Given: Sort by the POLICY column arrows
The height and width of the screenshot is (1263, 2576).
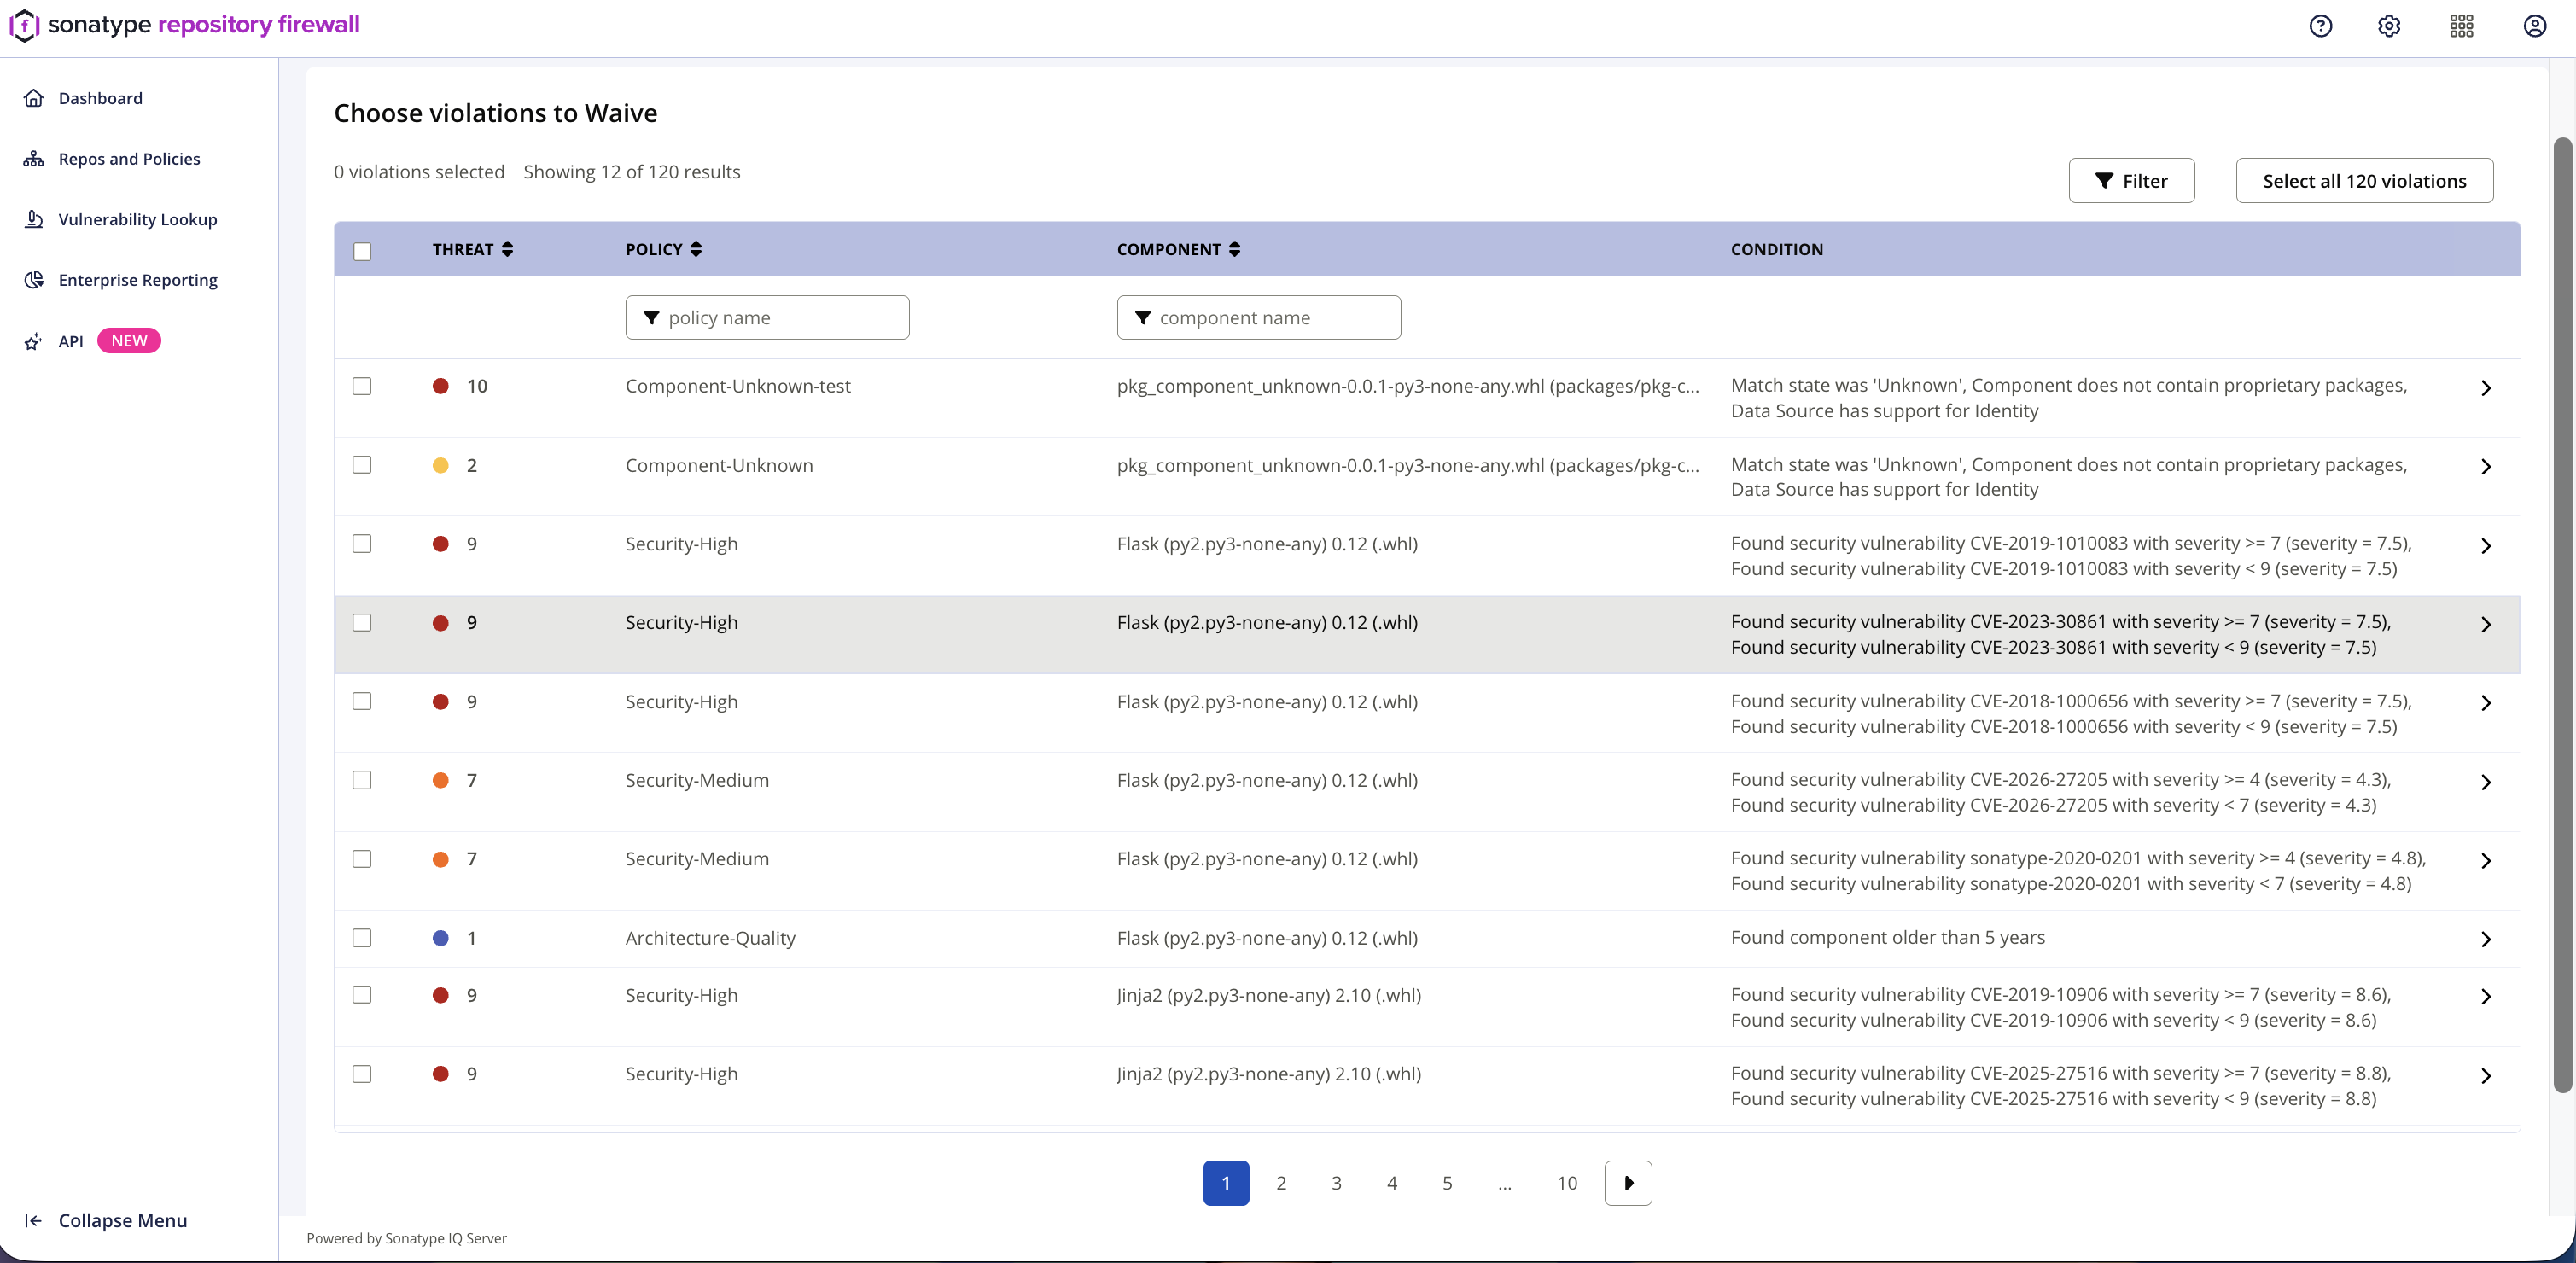Looking at the screenshot, I should point(696,249).
